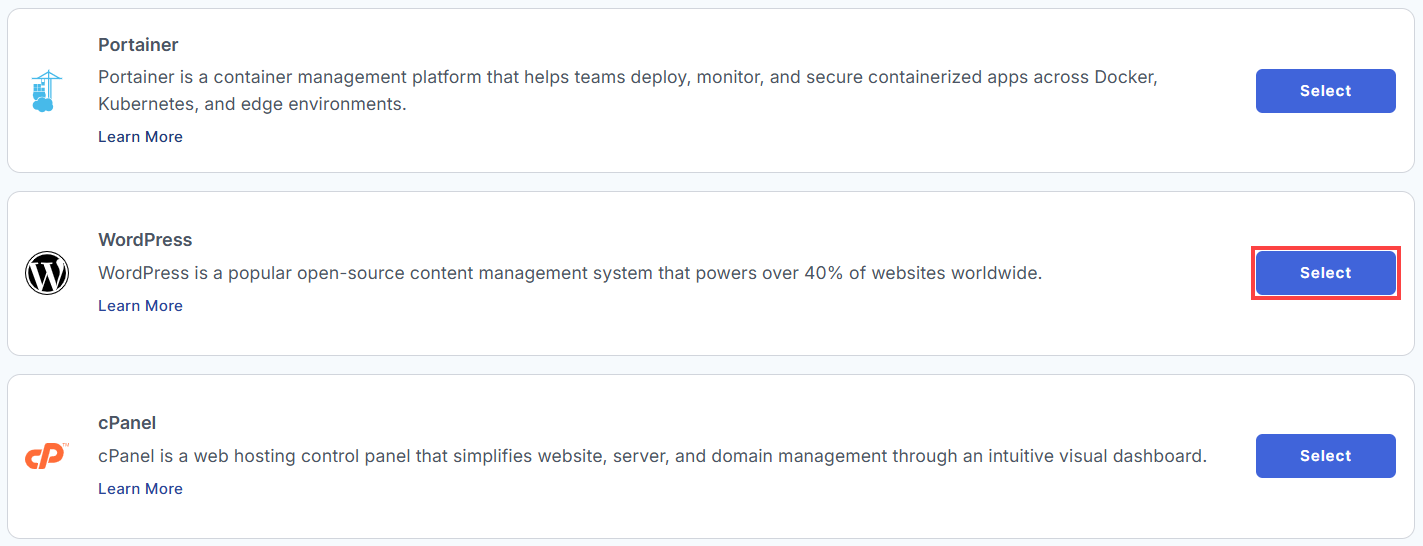Viewport: 1423px width, 546px height.
Task: Select the cPanel application
Action: point(1325,456)
